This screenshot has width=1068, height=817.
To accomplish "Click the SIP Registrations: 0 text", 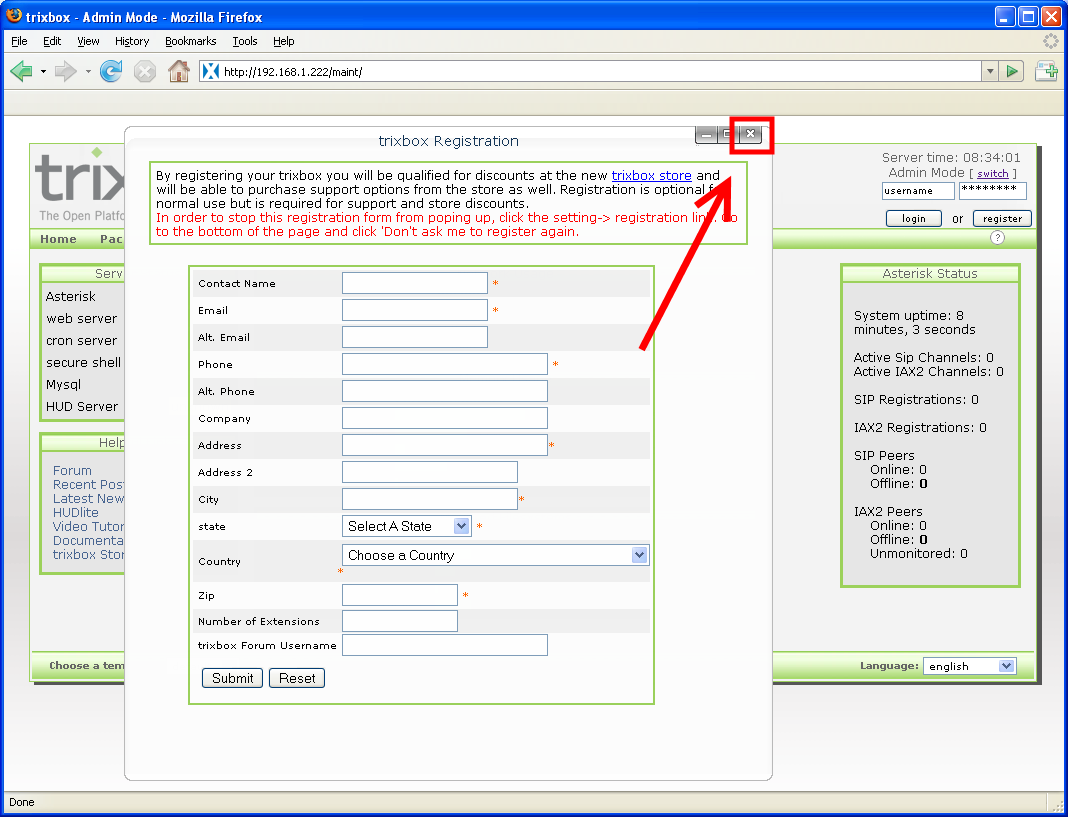I will coord(916,399).
